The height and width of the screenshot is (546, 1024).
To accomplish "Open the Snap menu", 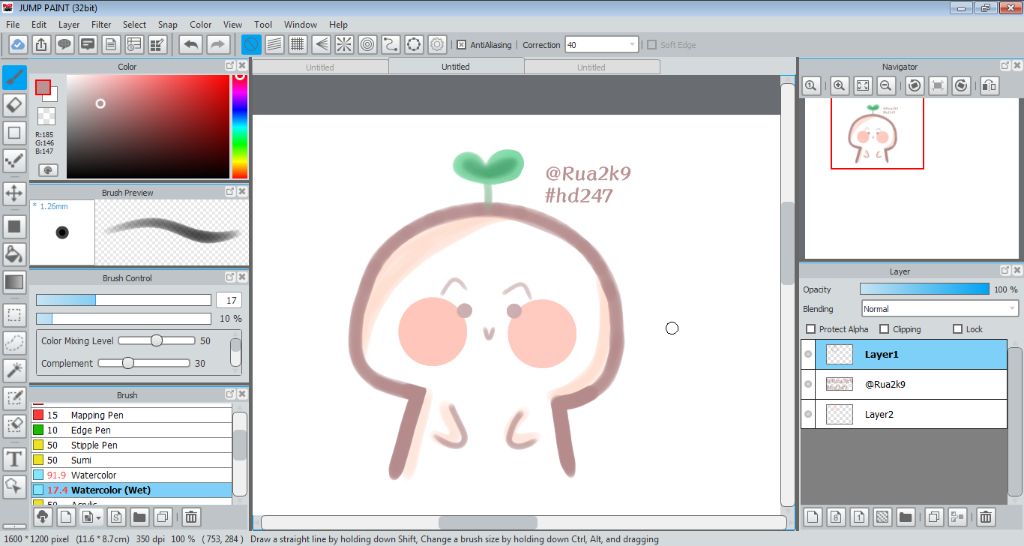I will pyautogui.click(x=168, y=25).
